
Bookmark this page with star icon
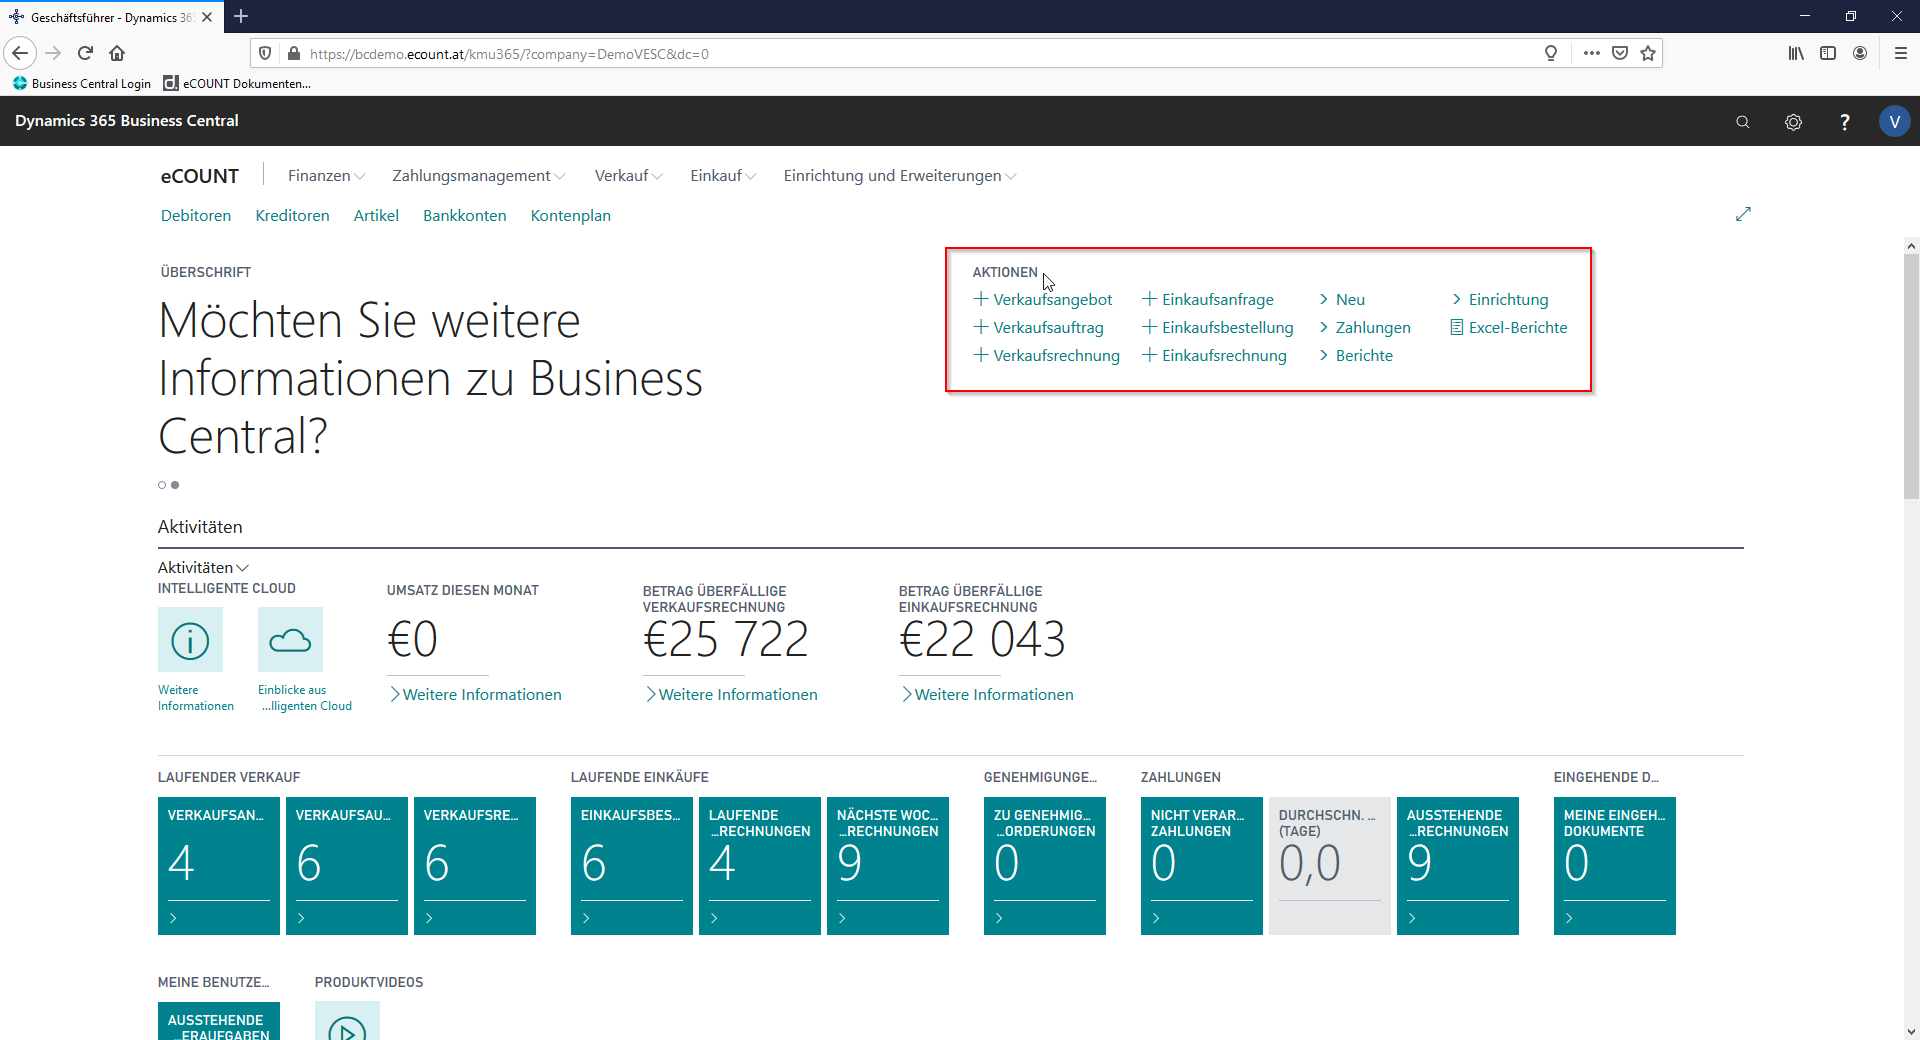1648,53
